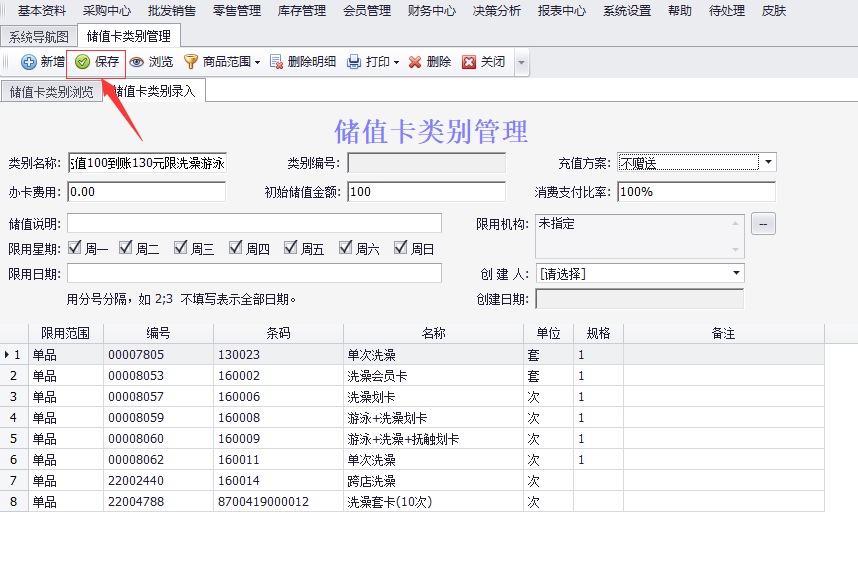Toggle the 周五 checkbox
858x566 pixels.
point(291,247)
